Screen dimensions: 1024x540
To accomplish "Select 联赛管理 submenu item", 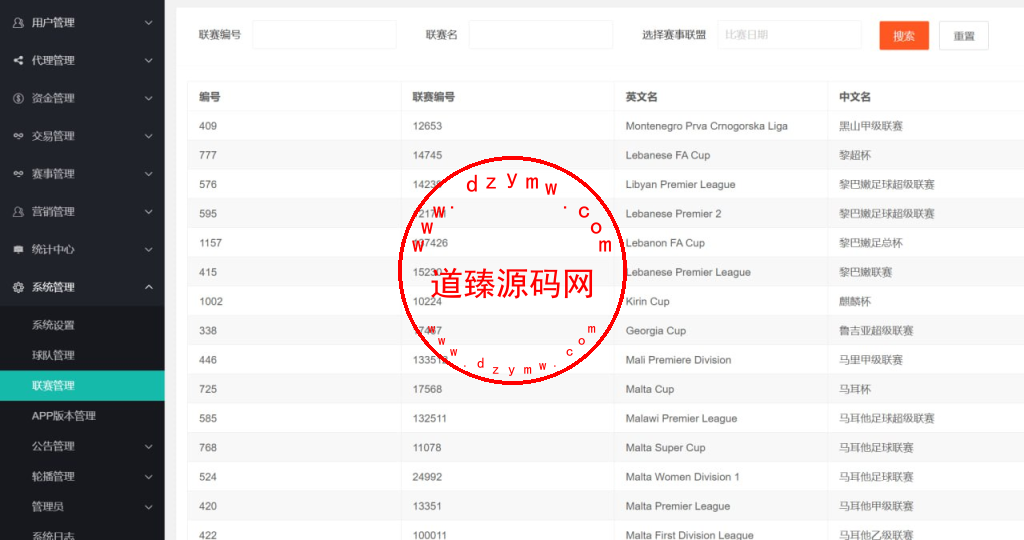I will point(82,386).
